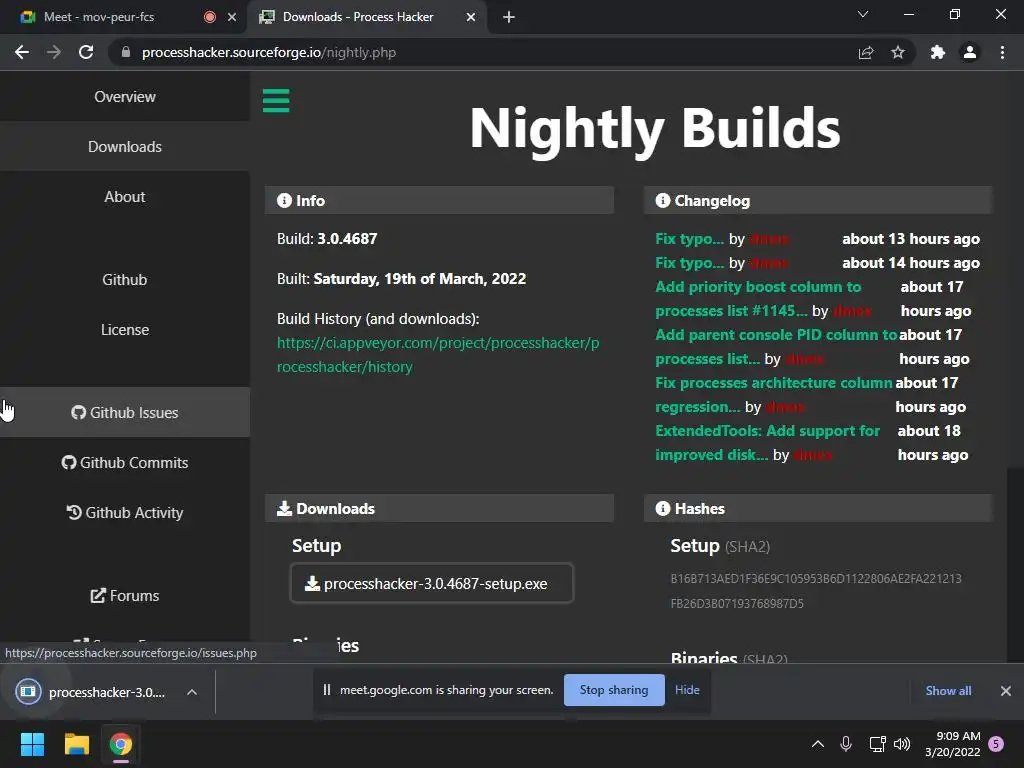Select the build number 3.0.4687 text
Viewport: 1024px width, 768px height.
point(347,239)
